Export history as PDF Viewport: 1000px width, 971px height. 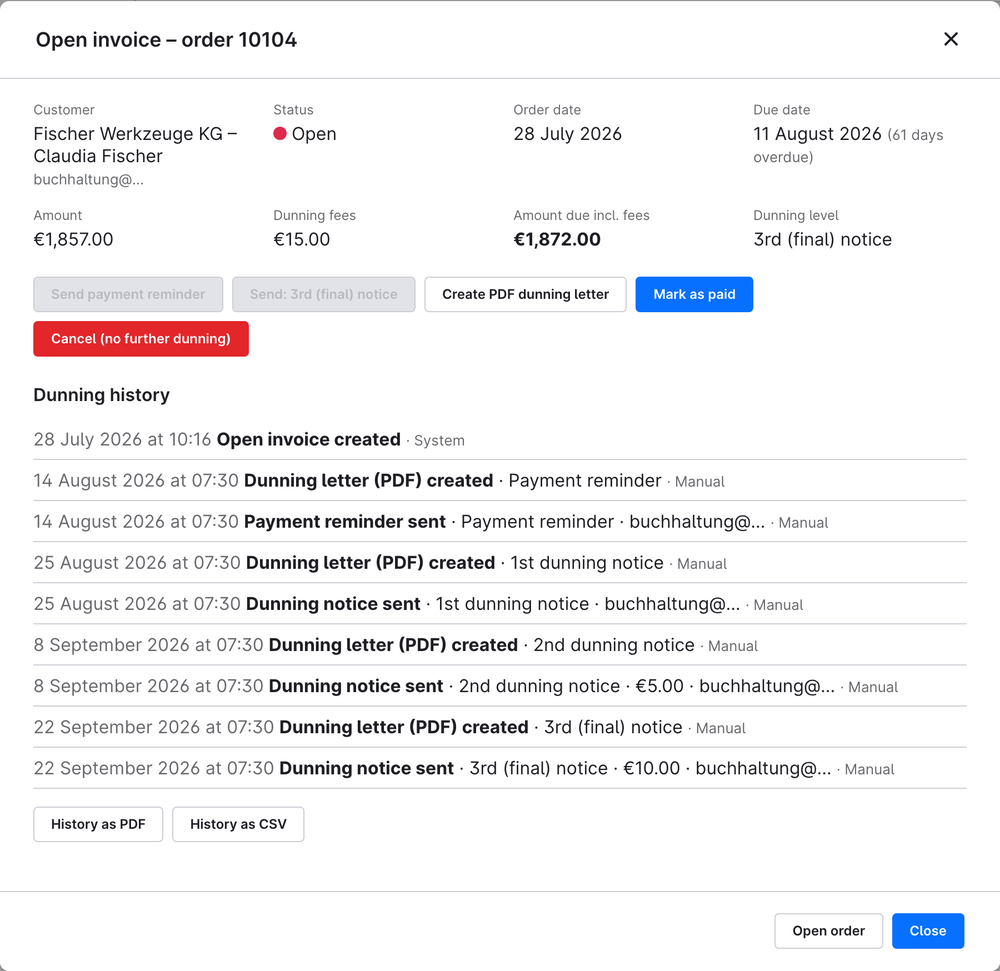click(x=98, y=824)
